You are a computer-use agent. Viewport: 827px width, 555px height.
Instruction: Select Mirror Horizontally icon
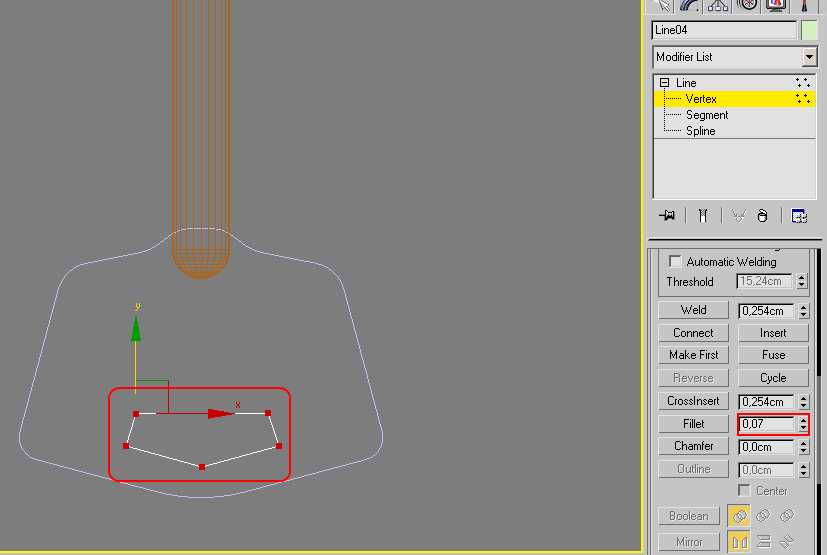pos(739,541)
